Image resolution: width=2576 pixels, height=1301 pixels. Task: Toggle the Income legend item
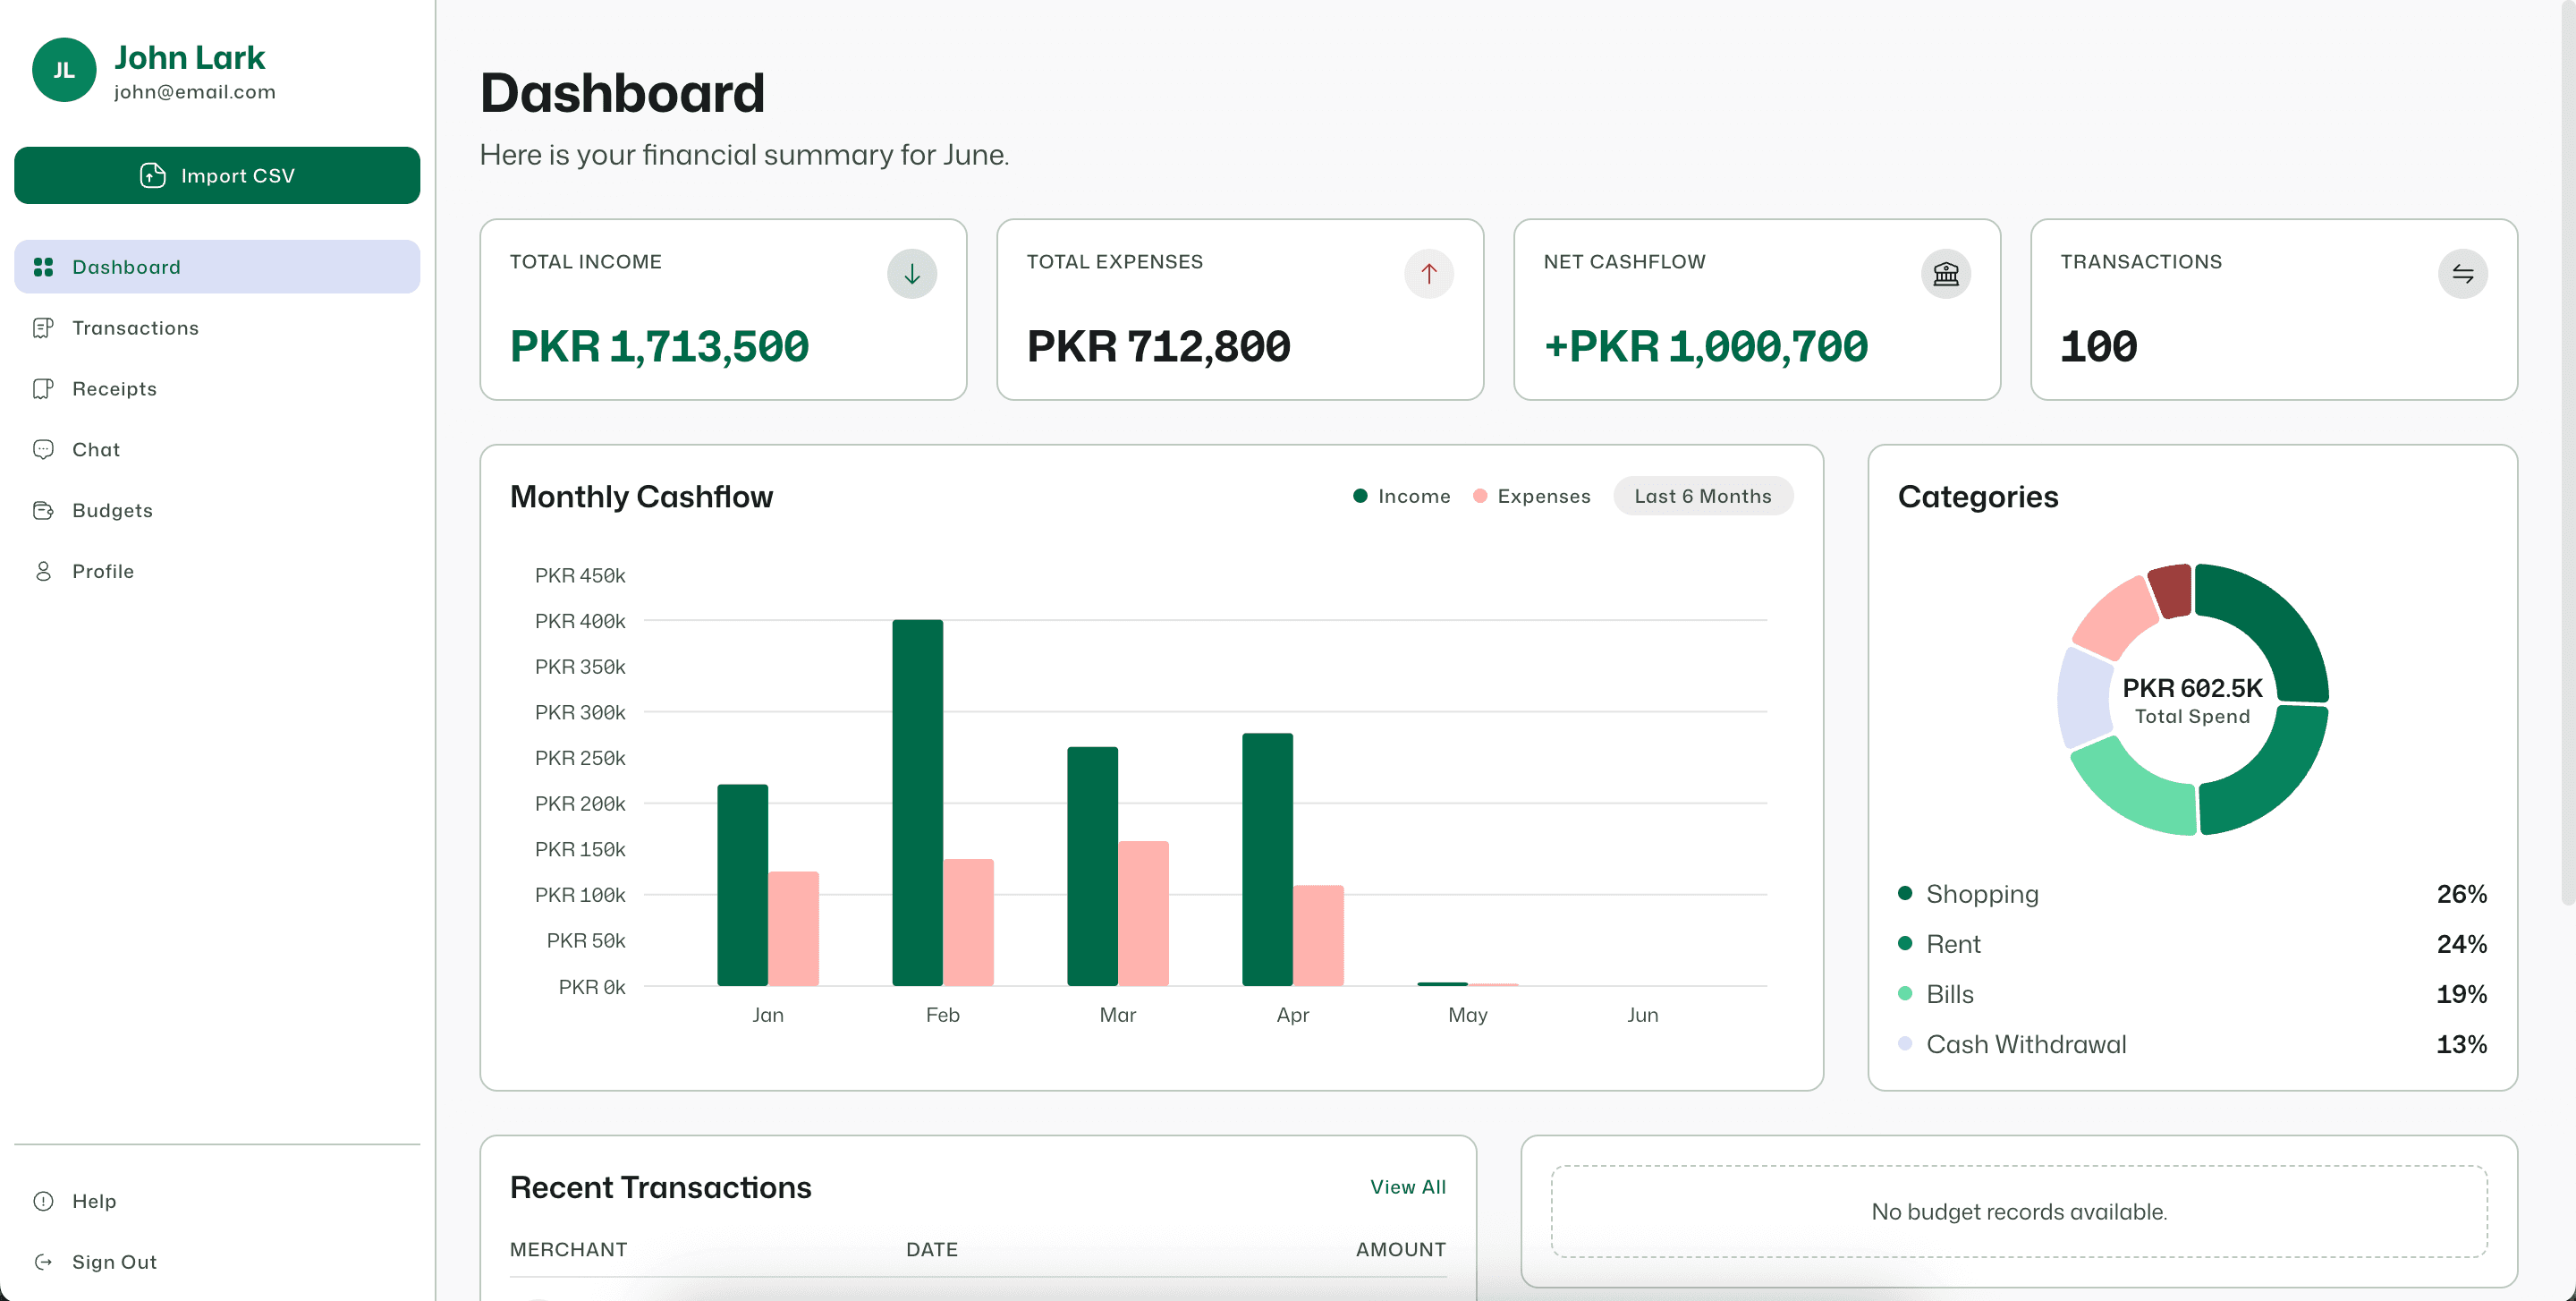tap(1402, 496)
